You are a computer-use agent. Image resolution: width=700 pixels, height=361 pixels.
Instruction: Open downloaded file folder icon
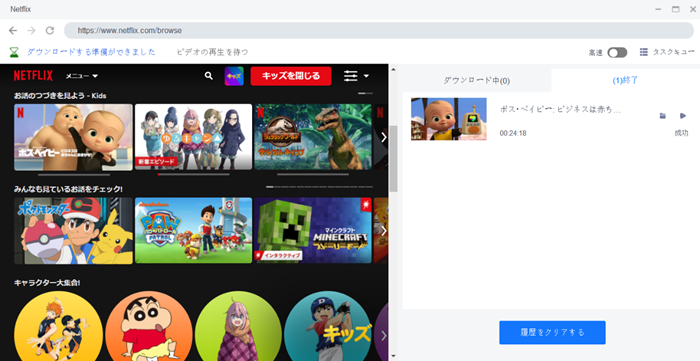tap(662, 116)
